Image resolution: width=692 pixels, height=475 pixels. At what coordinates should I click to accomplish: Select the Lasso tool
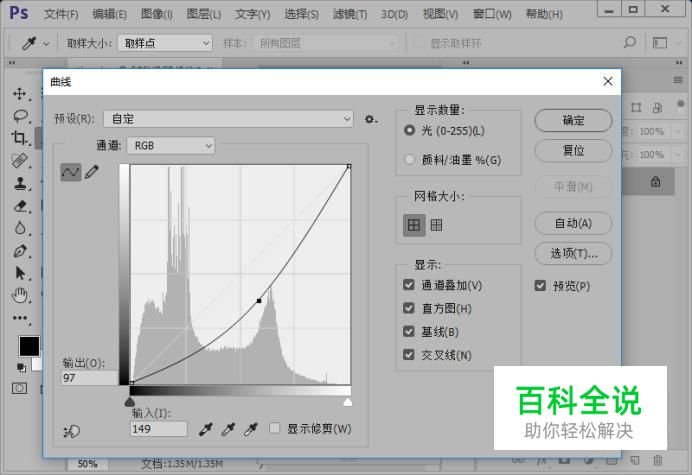(x=20, y=116)
